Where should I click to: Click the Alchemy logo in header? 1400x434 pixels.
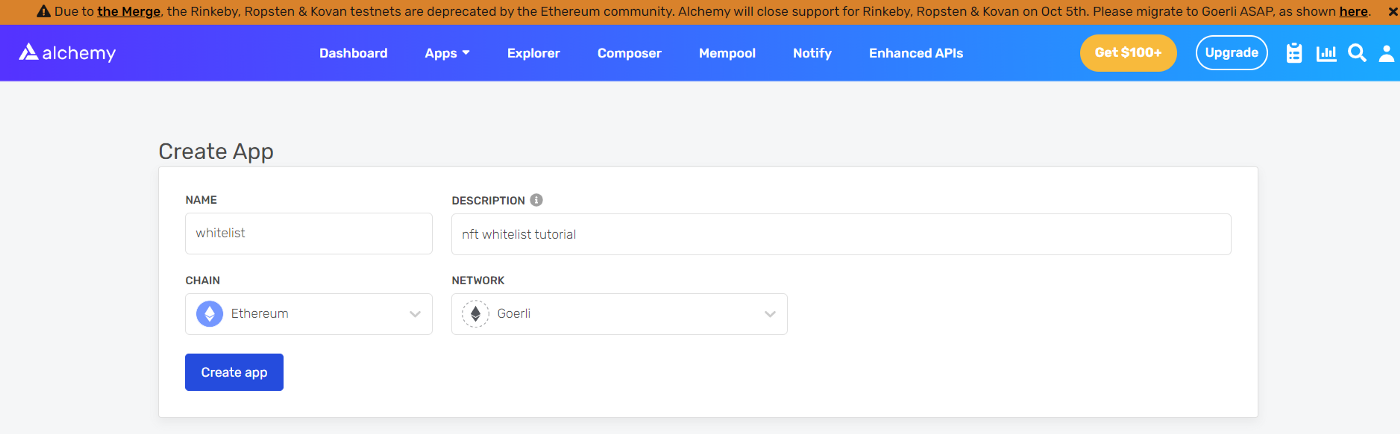67,53
